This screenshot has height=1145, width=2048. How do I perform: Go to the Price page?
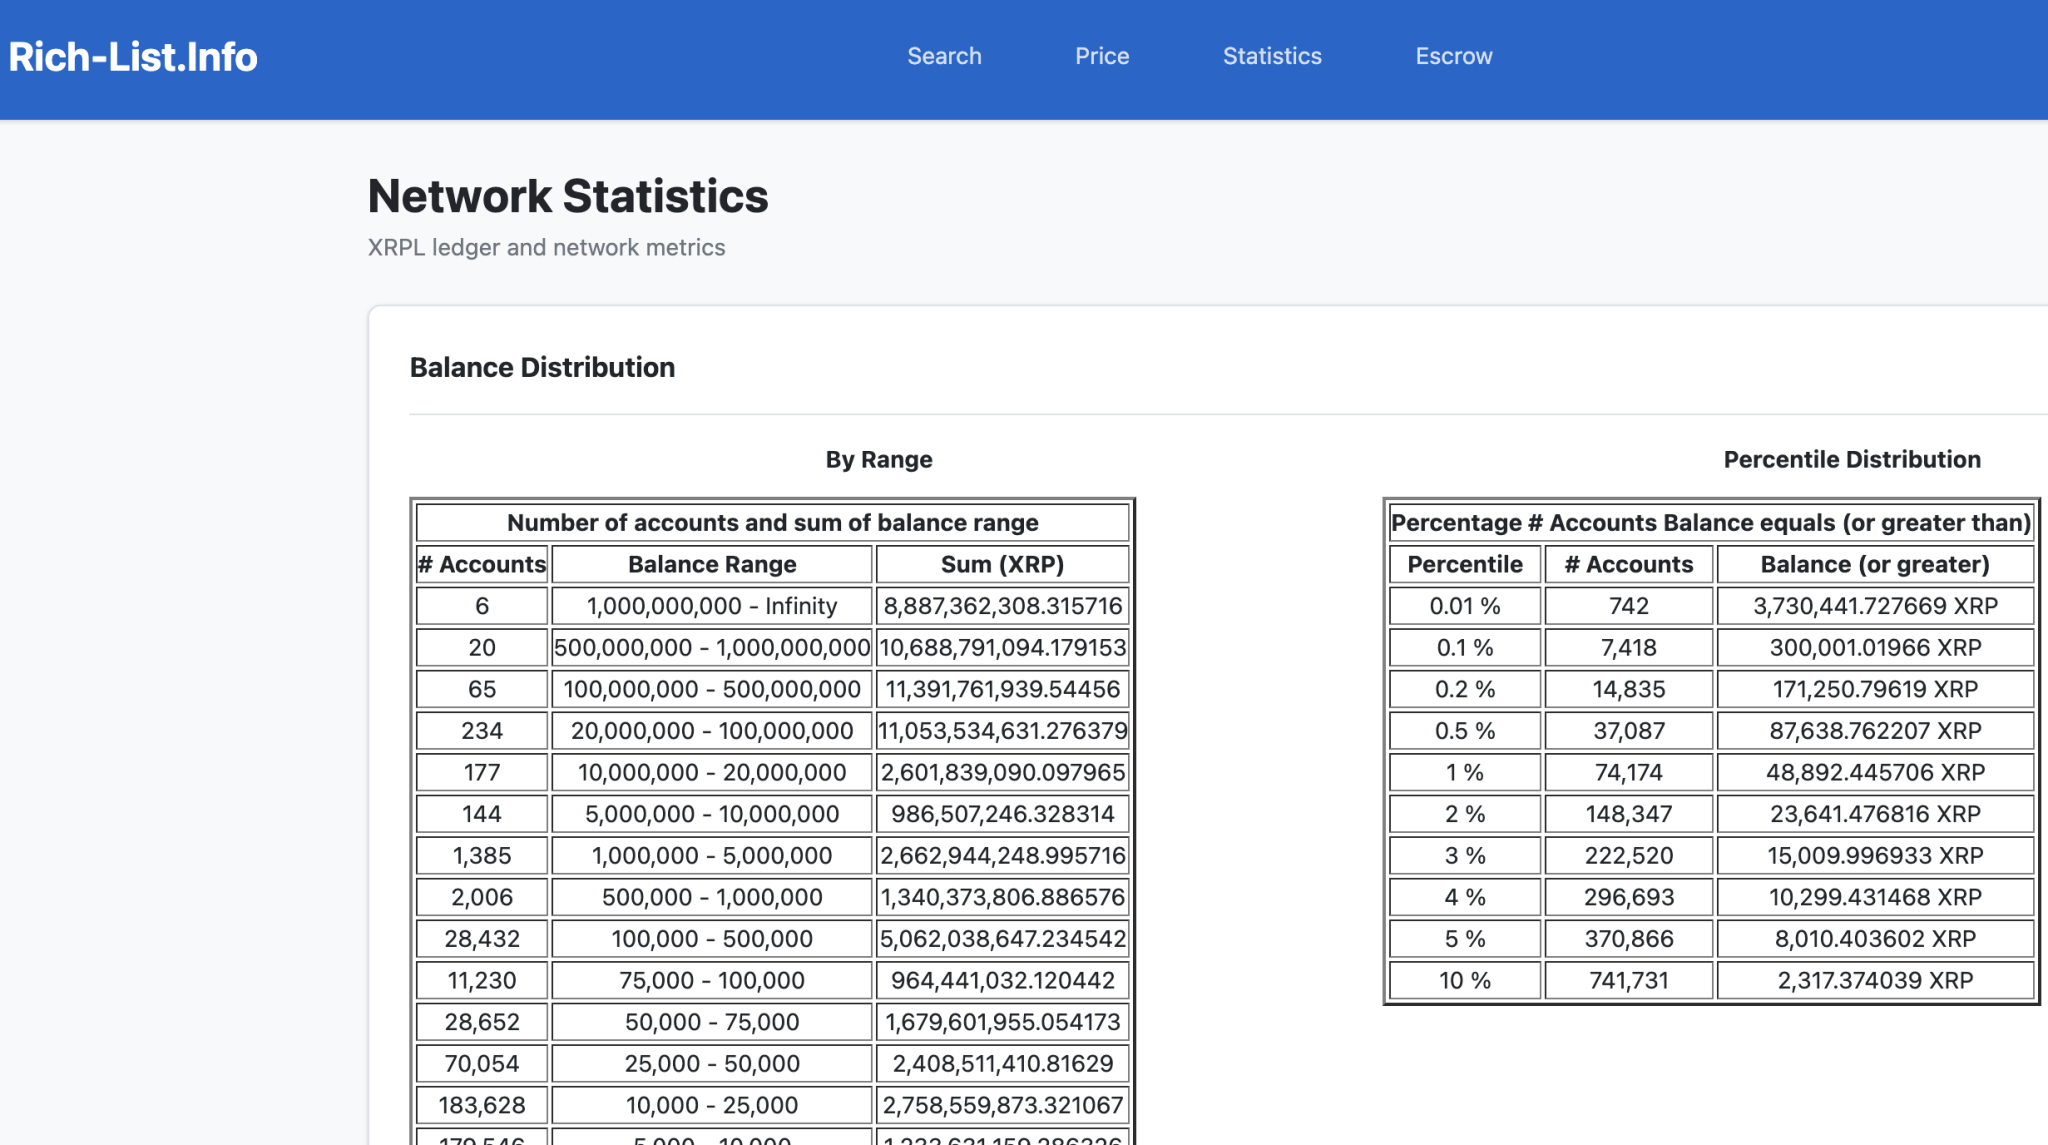[1102, 56]
